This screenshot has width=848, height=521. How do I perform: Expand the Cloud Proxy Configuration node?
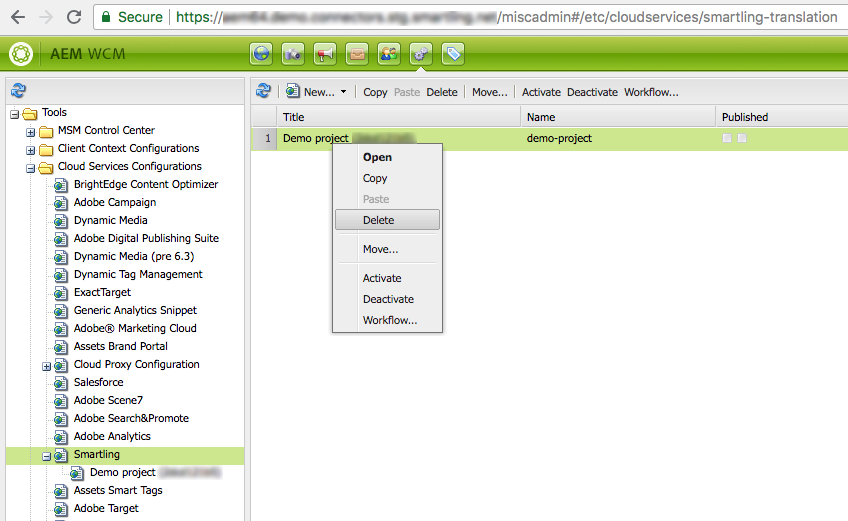coord(47,366)
